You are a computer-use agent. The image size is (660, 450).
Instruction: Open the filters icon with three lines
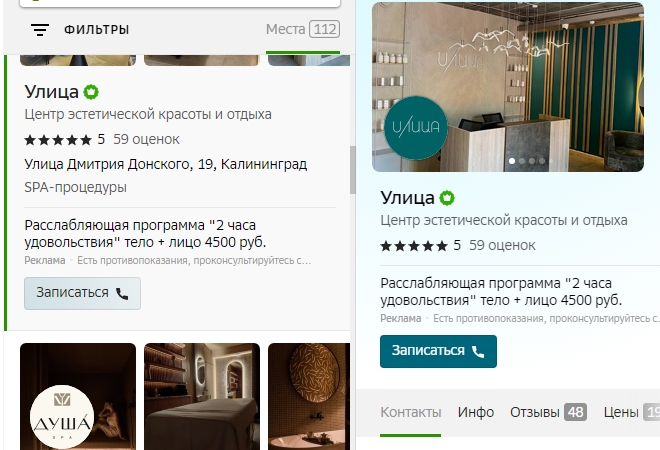(x=40, y=30)
